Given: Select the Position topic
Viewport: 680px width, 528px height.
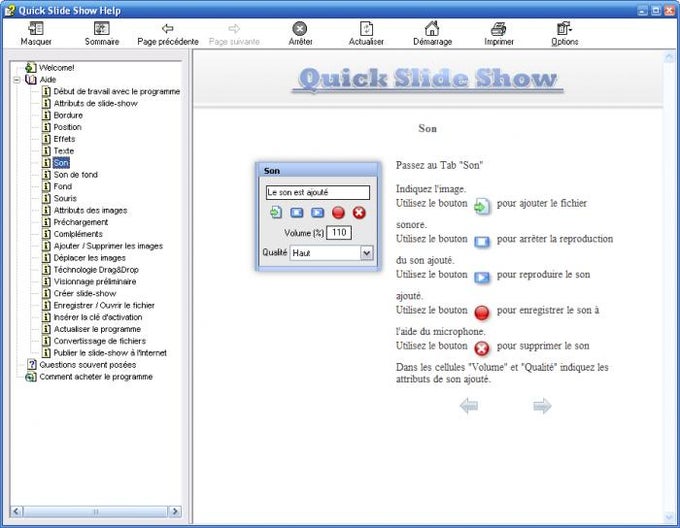Looking at the screenshot, I should click(x=67, y=127).
